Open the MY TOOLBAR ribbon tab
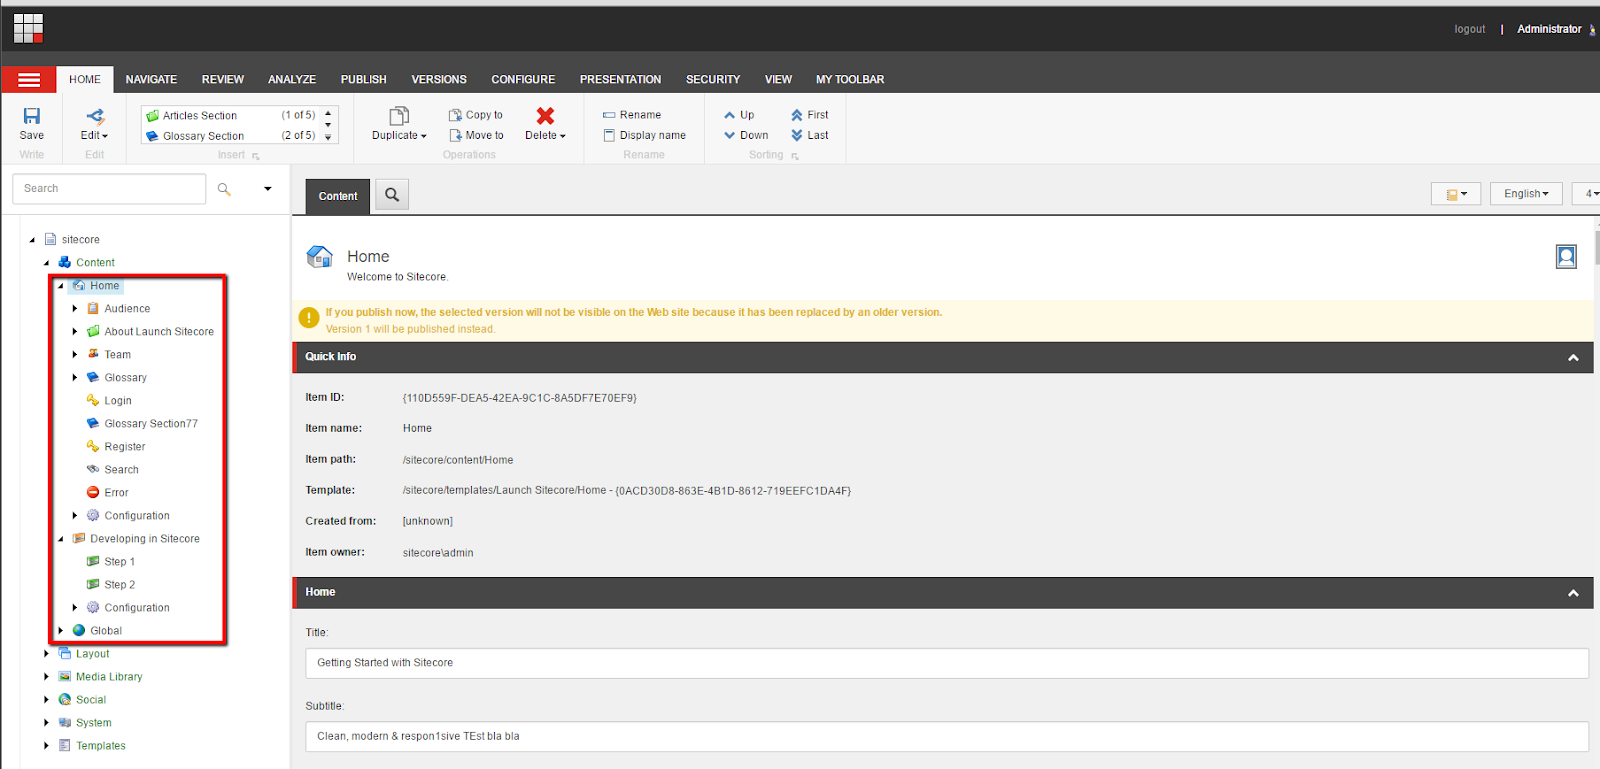The image size is (1600, 769). click(x=850, y=80)
